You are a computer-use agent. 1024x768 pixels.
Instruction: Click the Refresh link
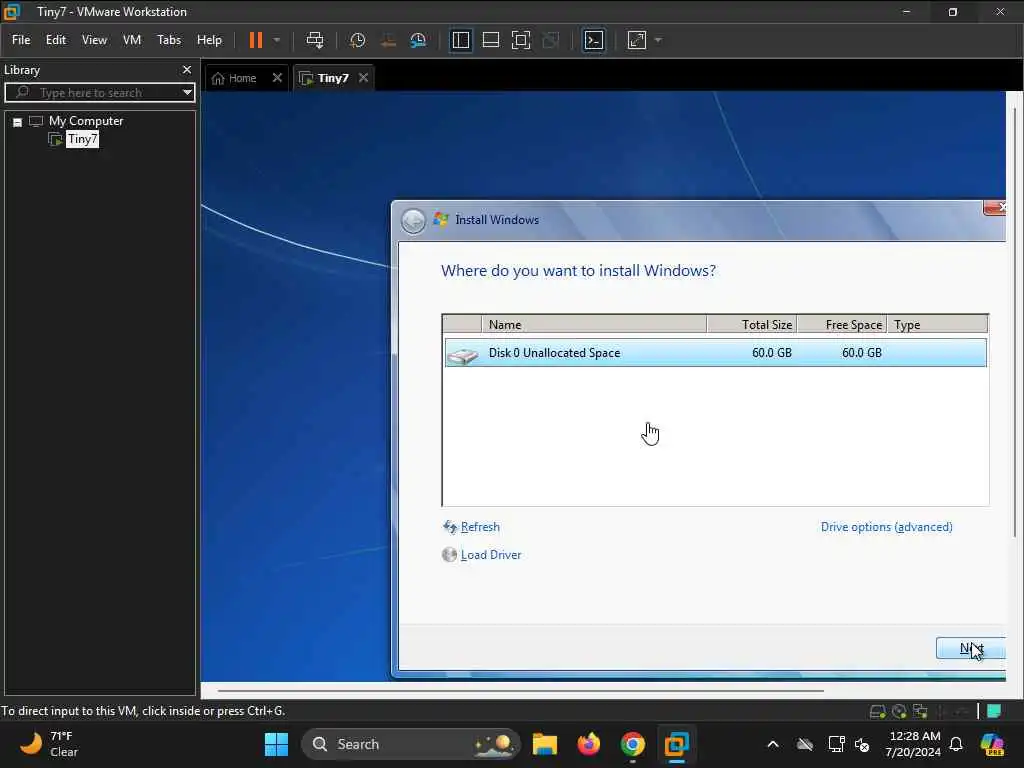coord(480,527)
